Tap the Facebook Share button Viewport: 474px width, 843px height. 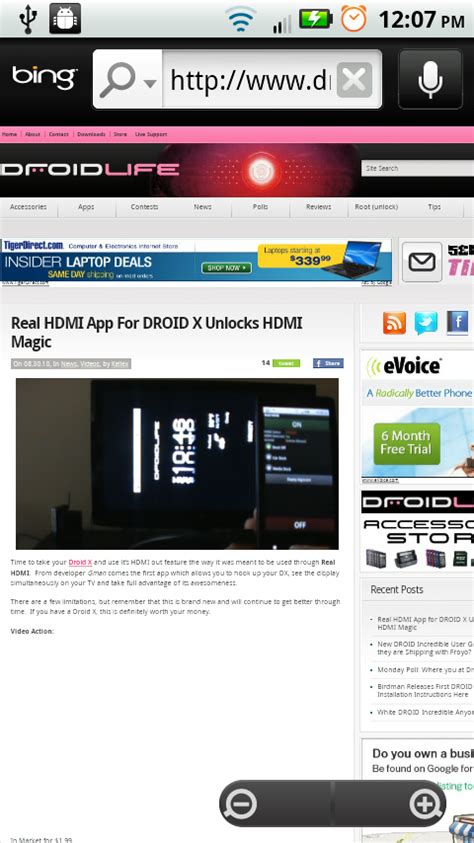pos(328,363)
